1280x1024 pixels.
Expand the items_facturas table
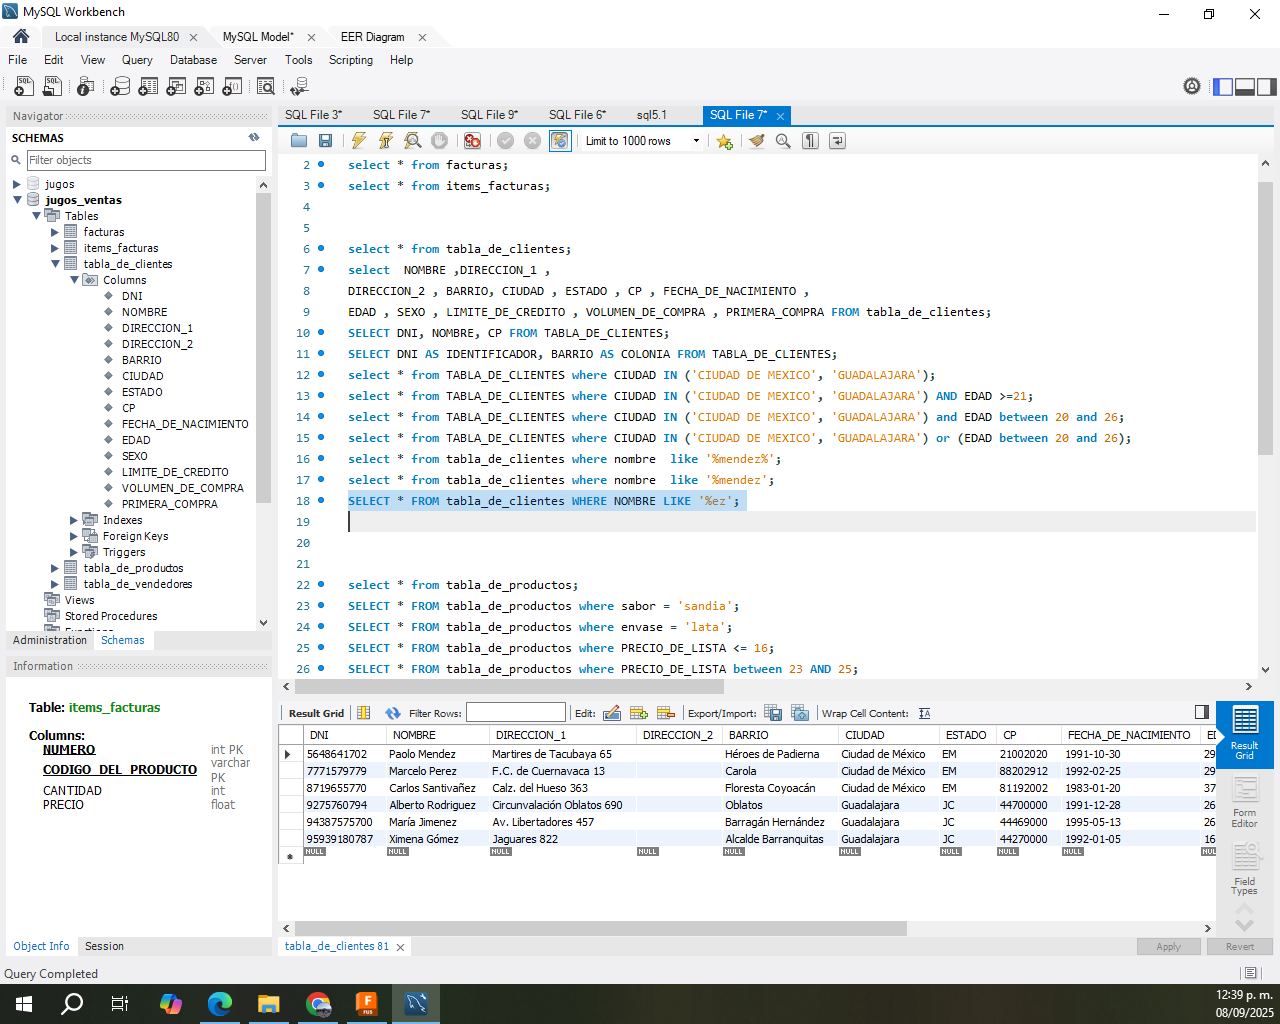tap(55, 248)
